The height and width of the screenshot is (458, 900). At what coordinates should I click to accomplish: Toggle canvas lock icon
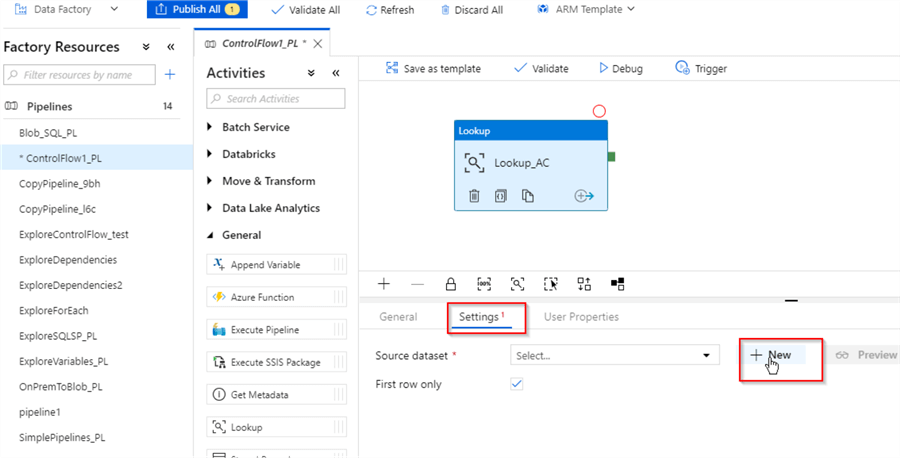[451, 284]
